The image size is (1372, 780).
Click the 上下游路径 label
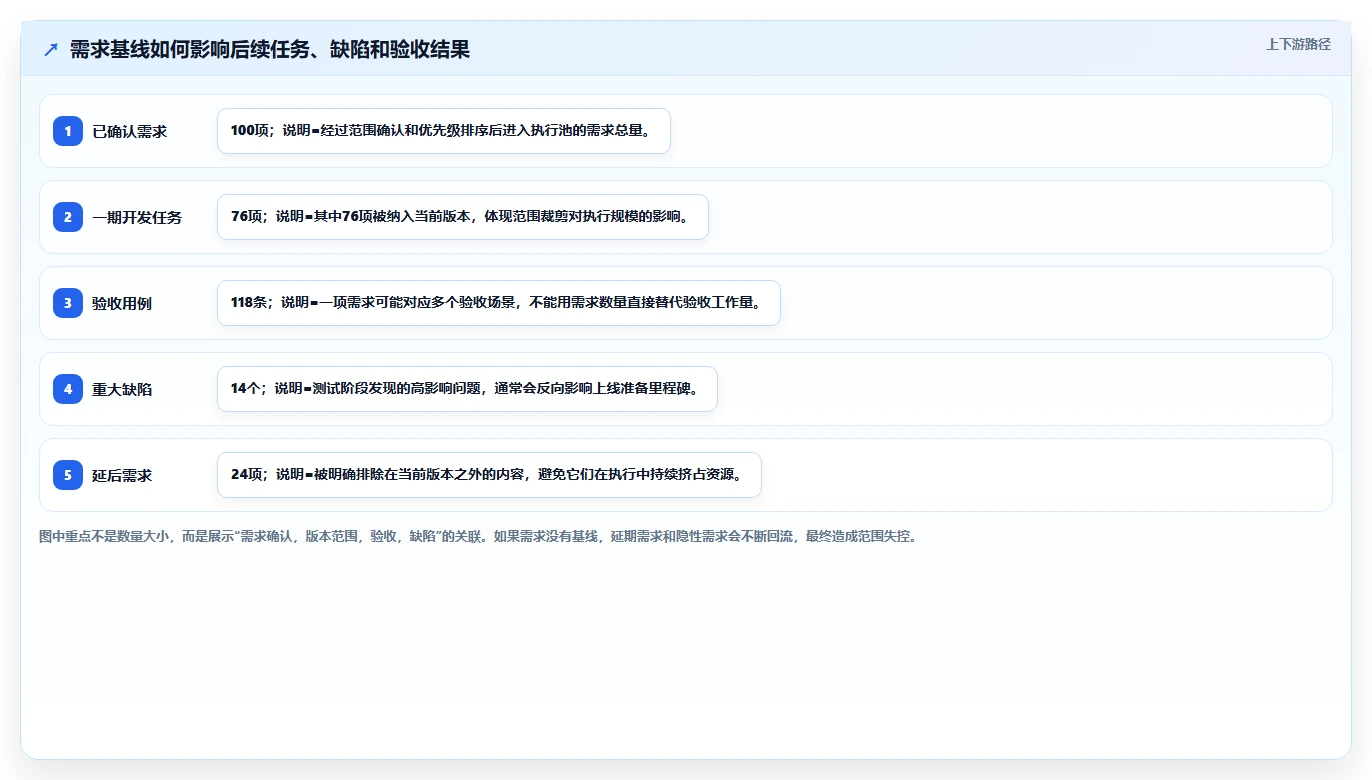[1298, 44]
